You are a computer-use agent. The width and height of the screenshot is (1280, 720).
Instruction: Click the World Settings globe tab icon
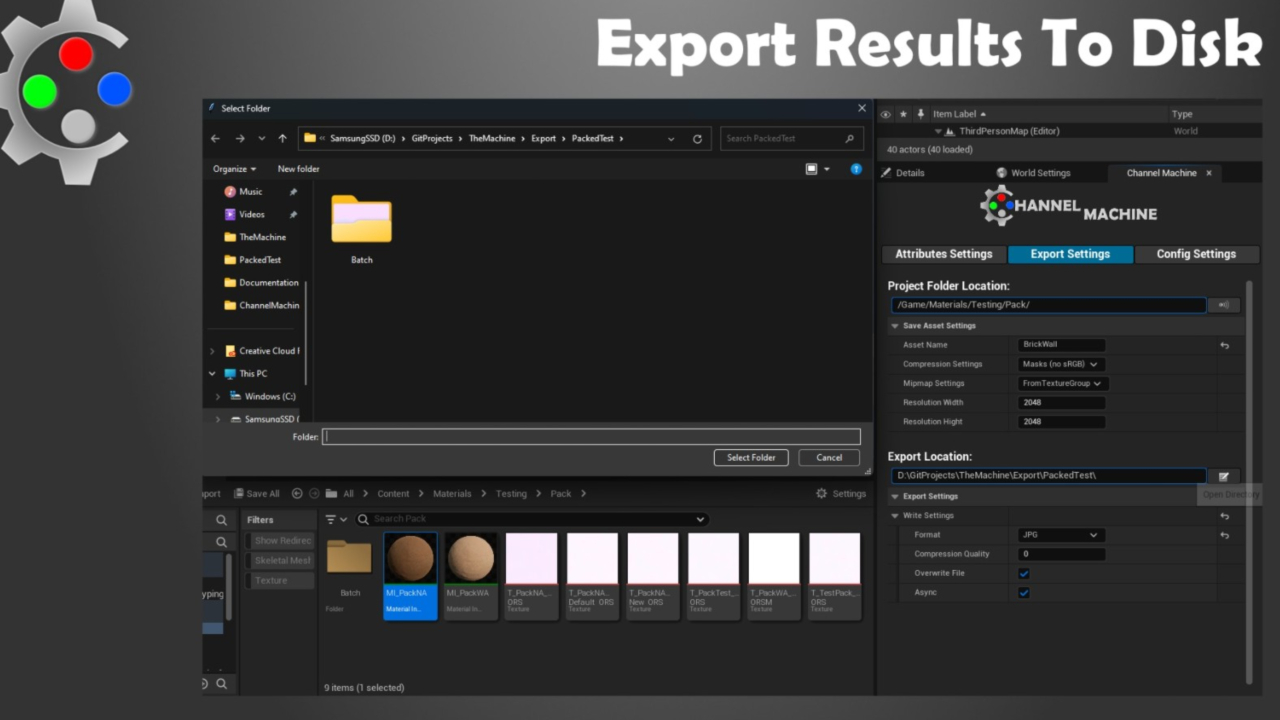pyautogui.click(x=1001, y=173)
